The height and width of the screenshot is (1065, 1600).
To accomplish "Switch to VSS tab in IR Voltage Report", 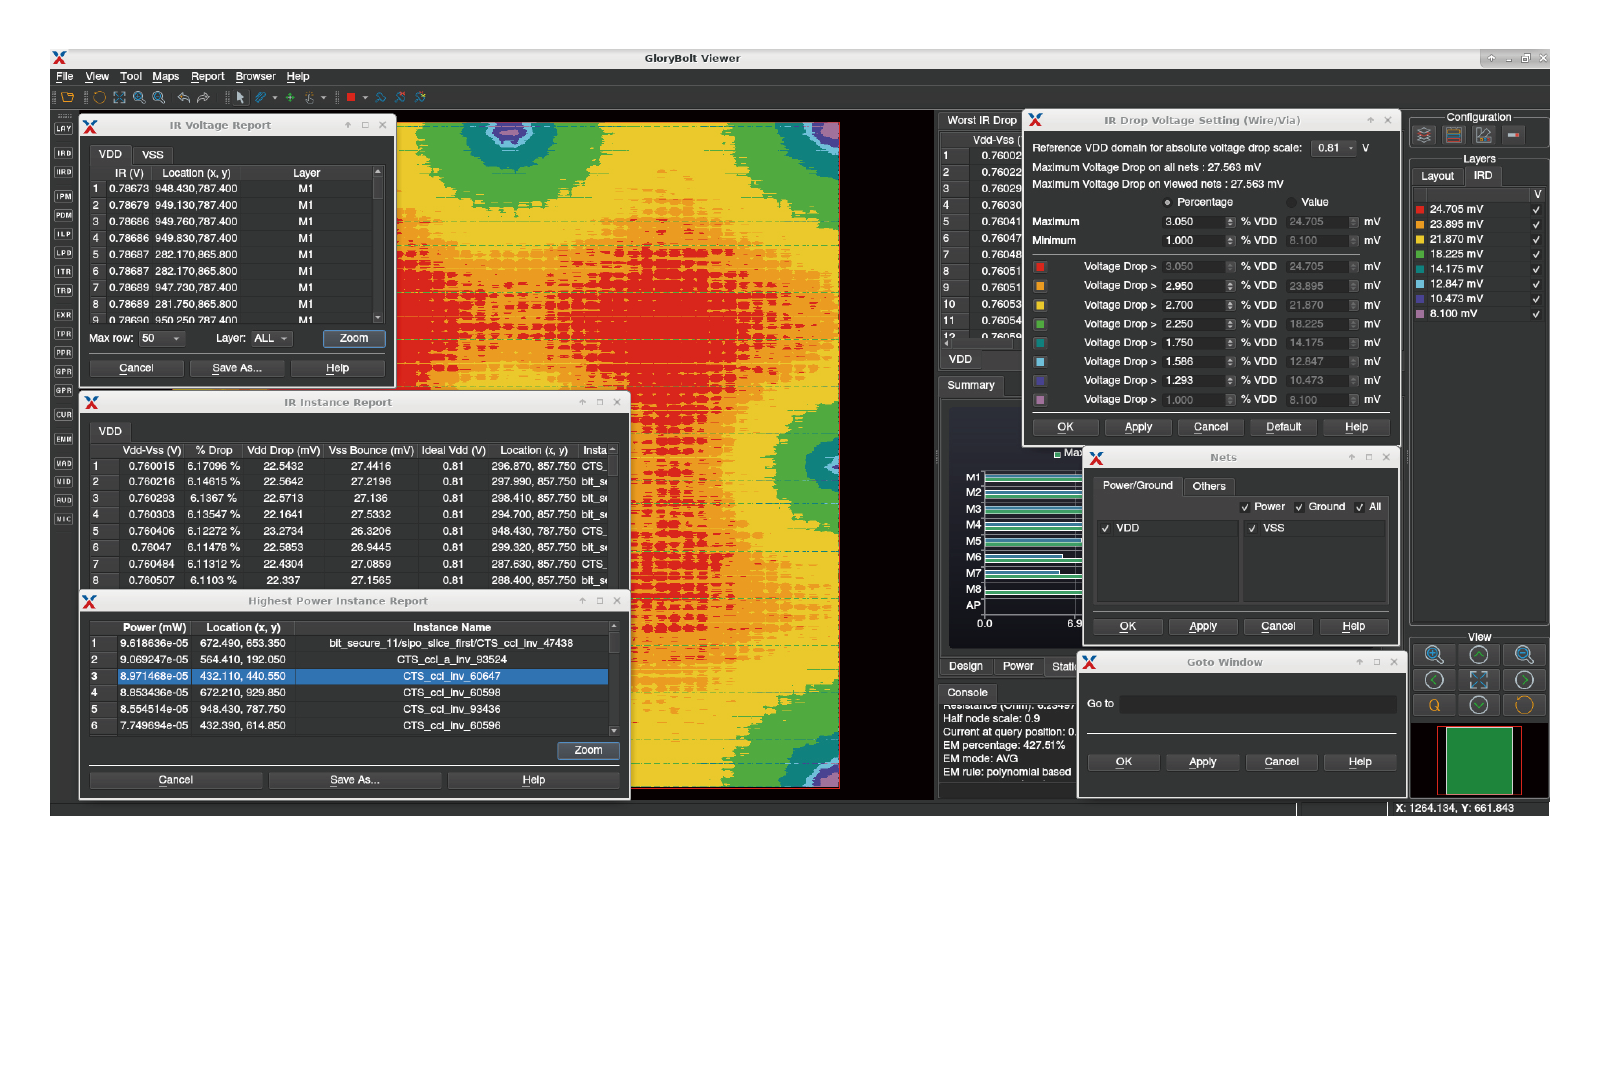I will [153, 155].
